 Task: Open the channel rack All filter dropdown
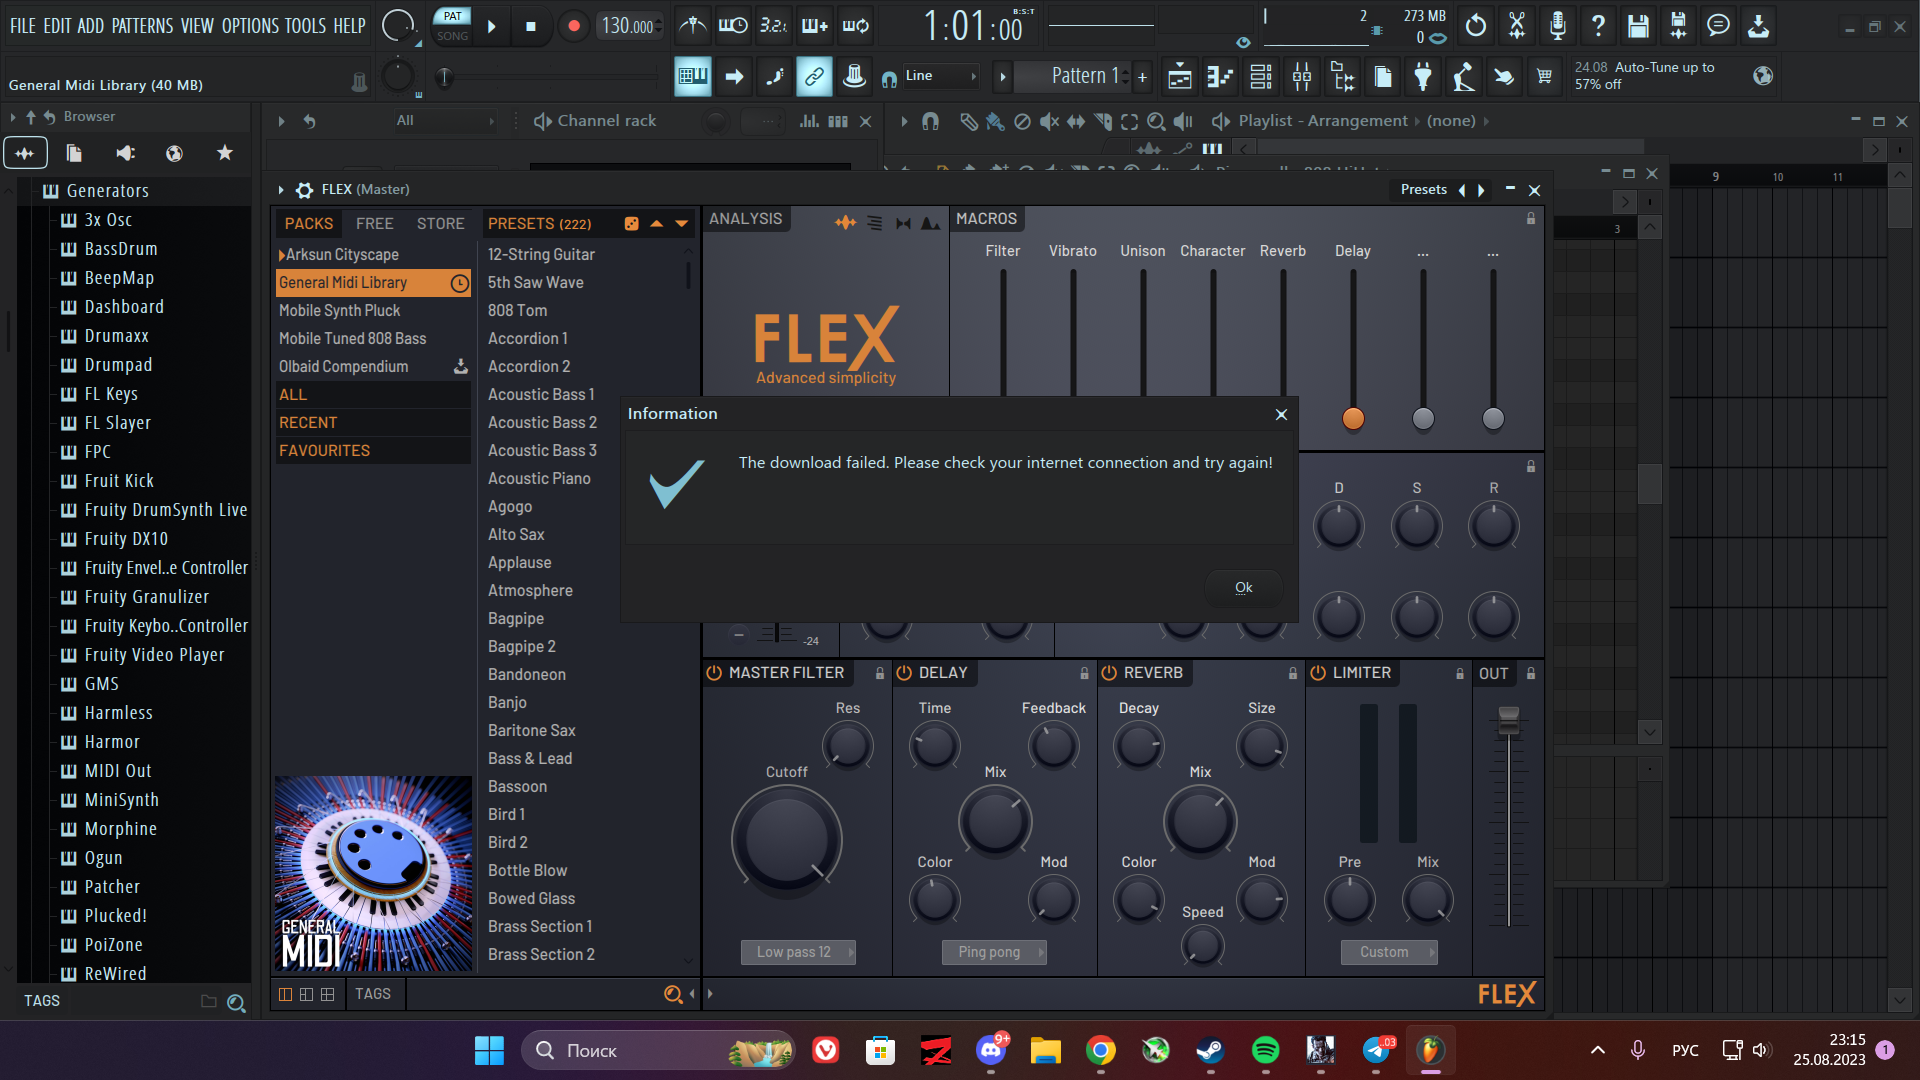click(x=445, y=121)
